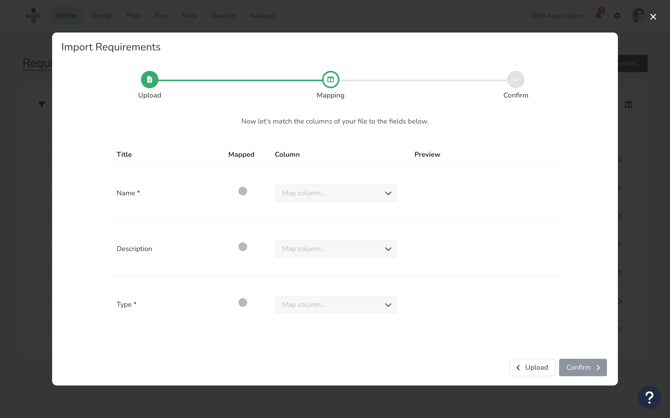670x418 pixels.
Task: Click the Confirm step checkmark icon
Action: click(x=515, y=79)
